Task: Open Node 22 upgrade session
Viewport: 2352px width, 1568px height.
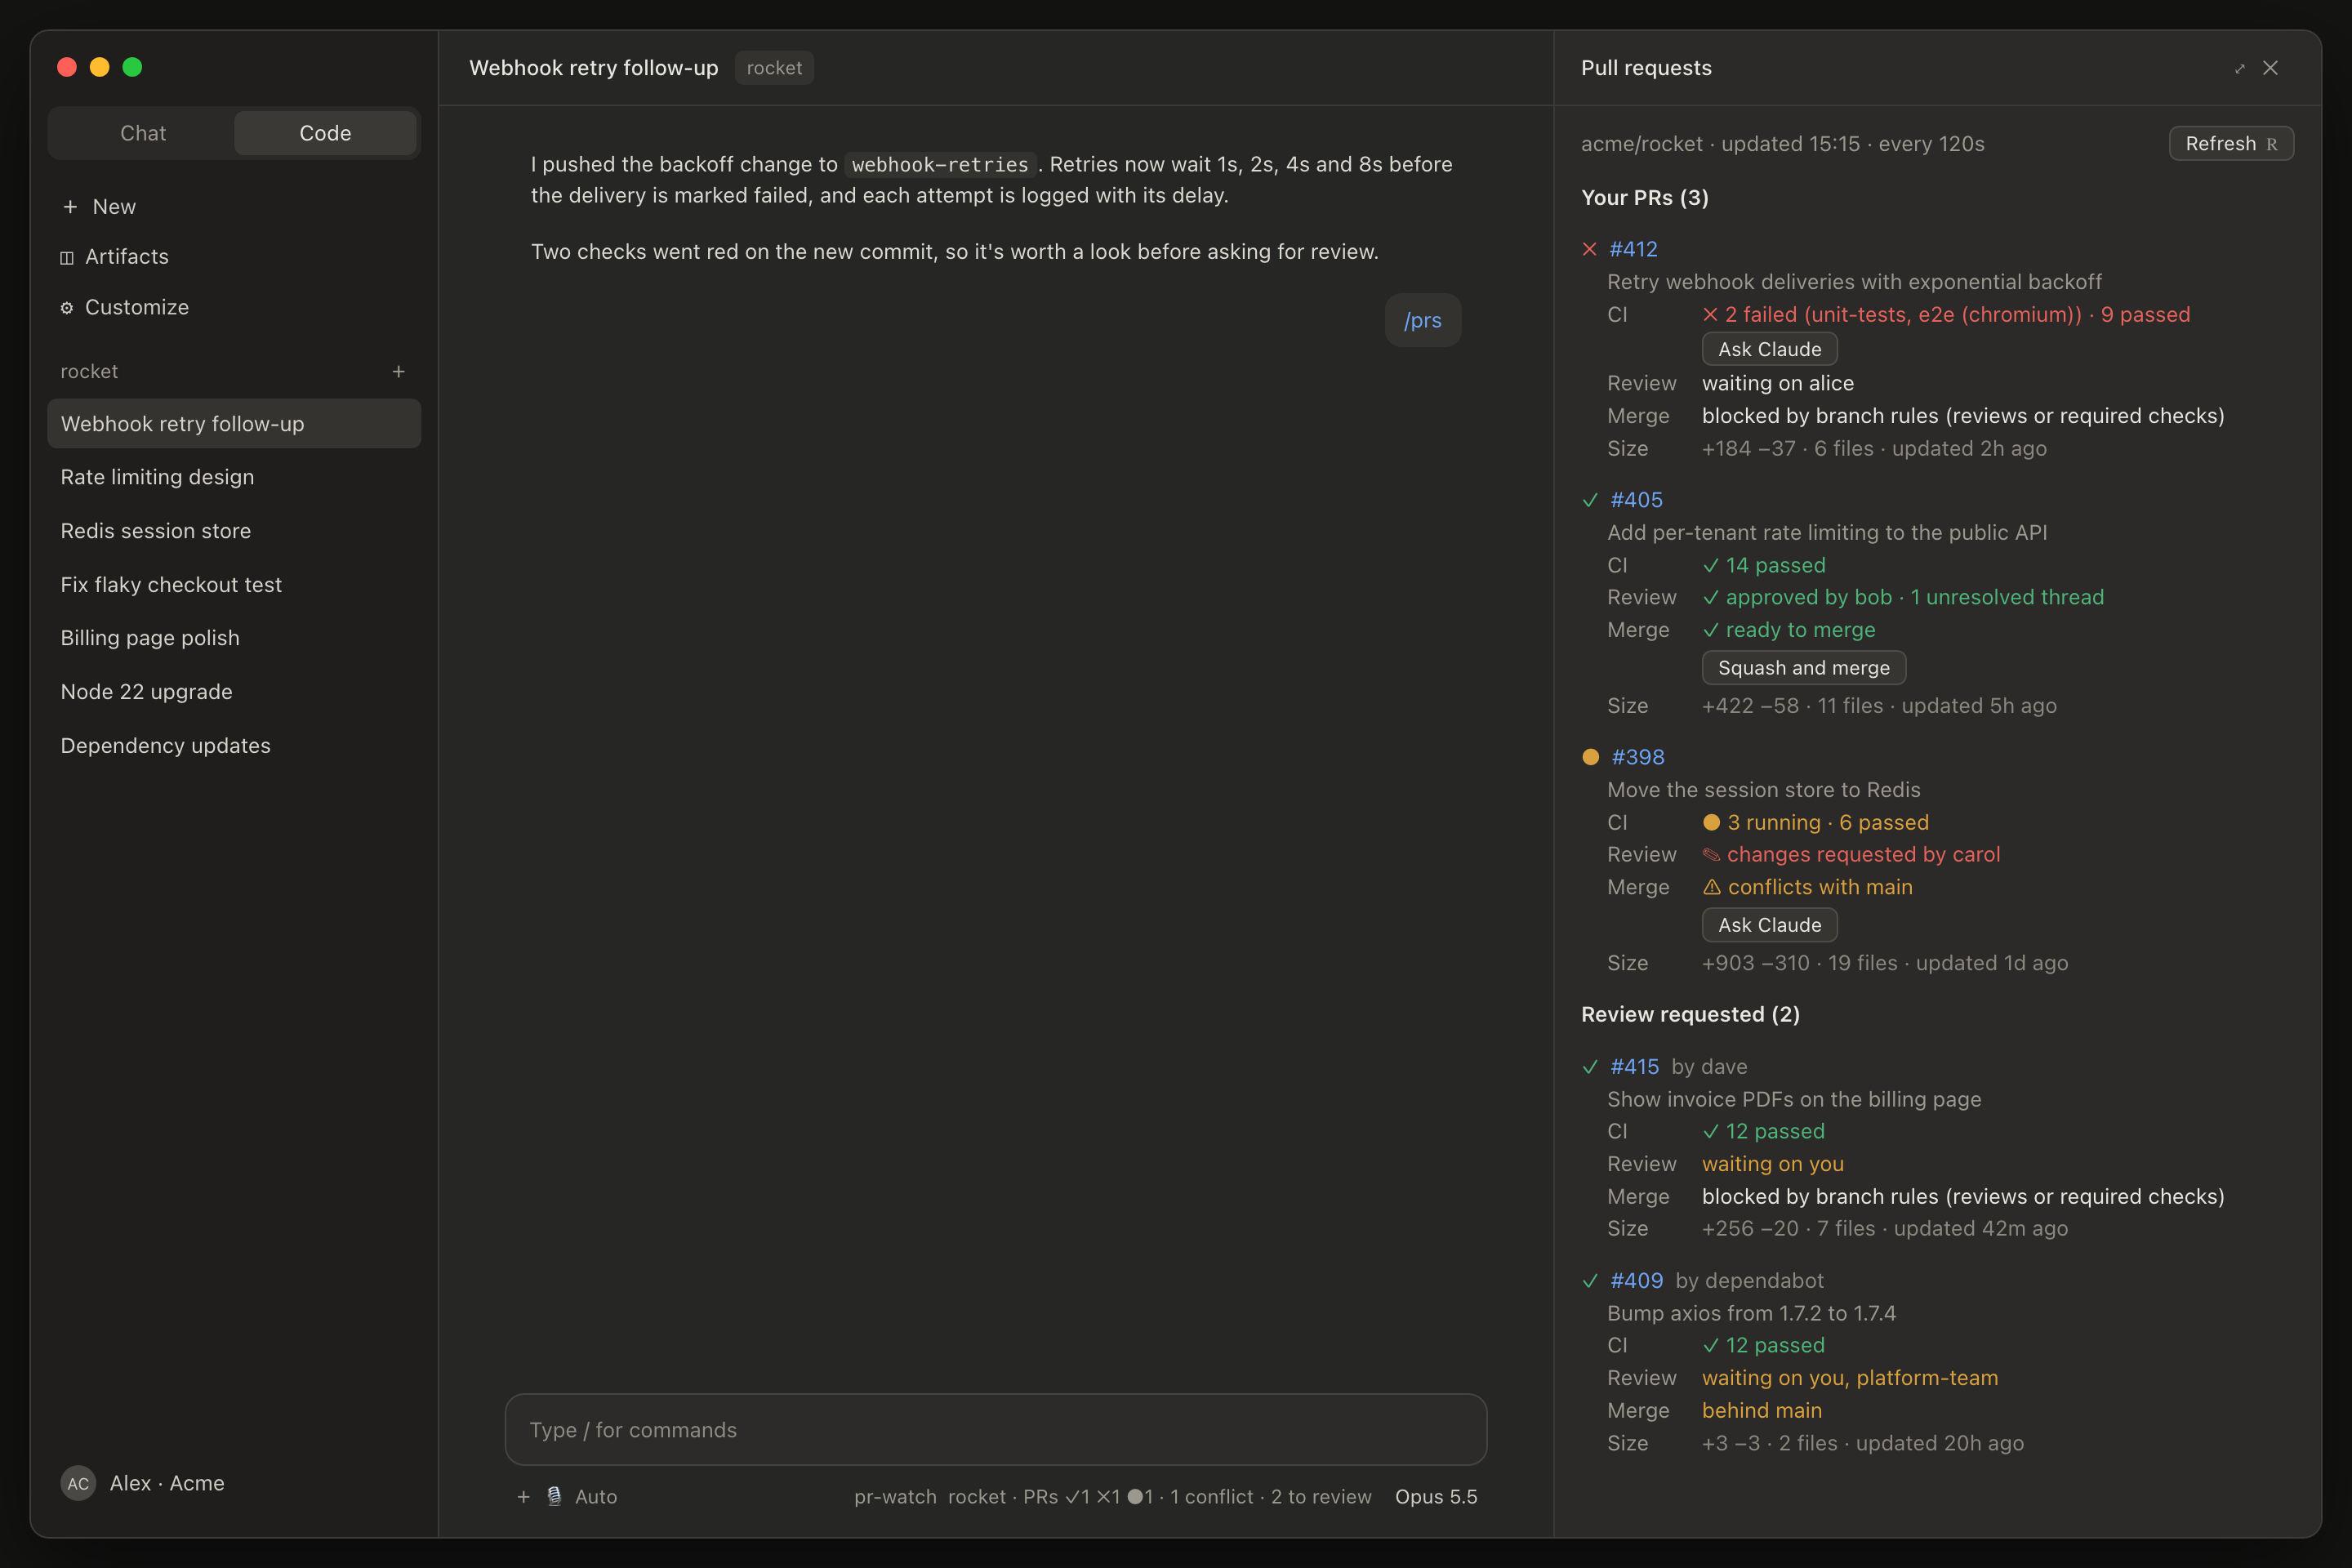Action: (234, 692)
